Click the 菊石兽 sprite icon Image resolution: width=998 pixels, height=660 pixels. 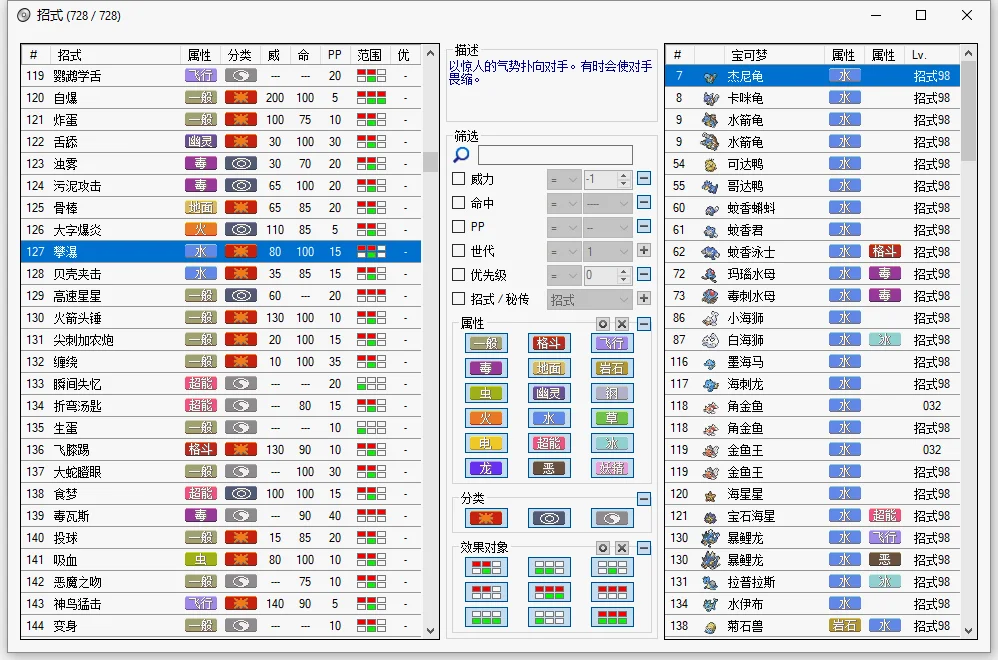point(710,626)
